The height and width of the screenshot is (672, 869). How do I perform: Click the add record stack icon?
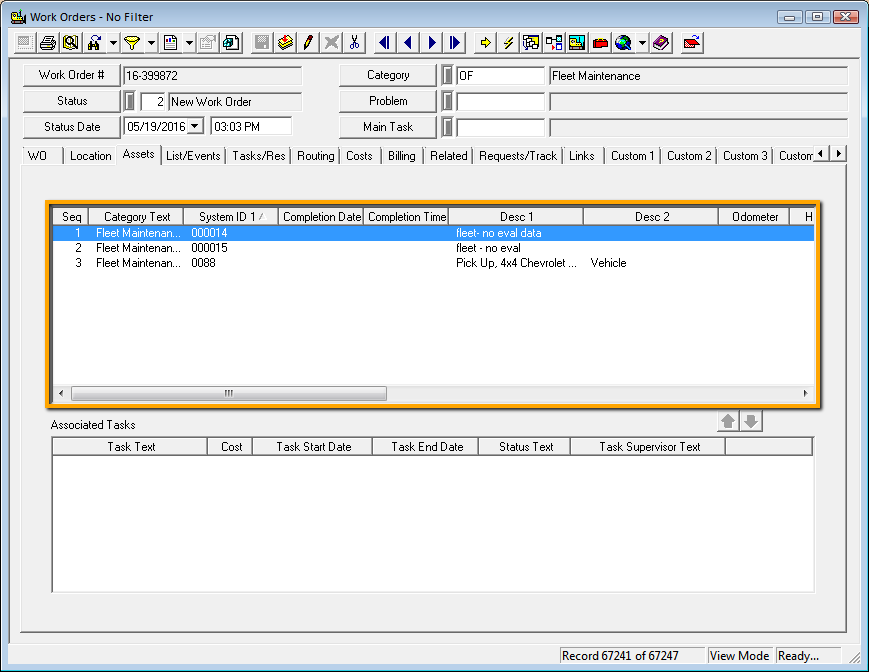click(285, 43)
